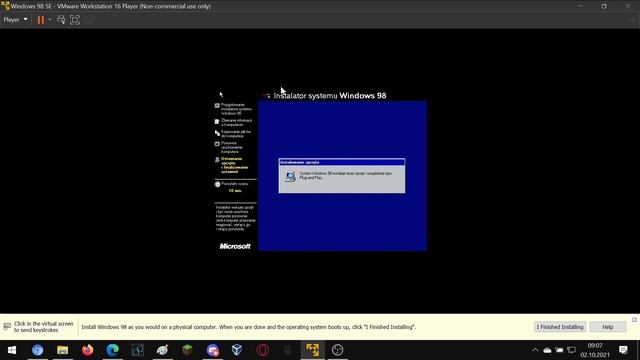Open the Player menu

pyautogui.click(x=16, y=20)
